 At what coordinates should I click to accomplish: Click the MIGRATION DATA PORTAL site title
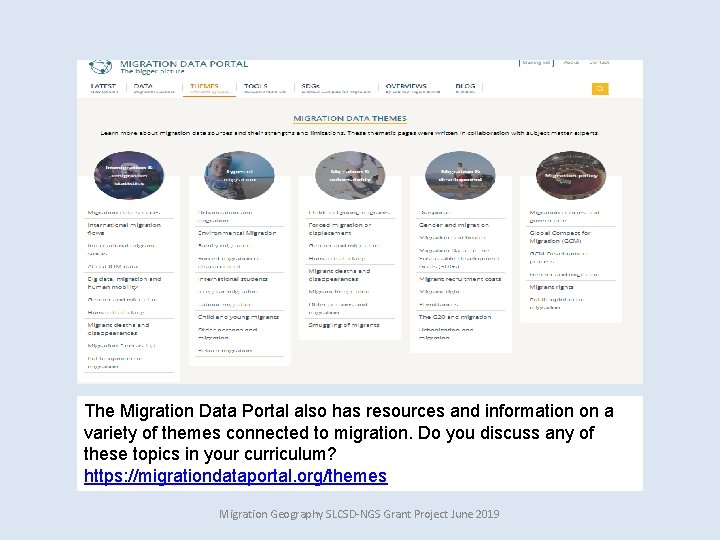click(184, 63)
